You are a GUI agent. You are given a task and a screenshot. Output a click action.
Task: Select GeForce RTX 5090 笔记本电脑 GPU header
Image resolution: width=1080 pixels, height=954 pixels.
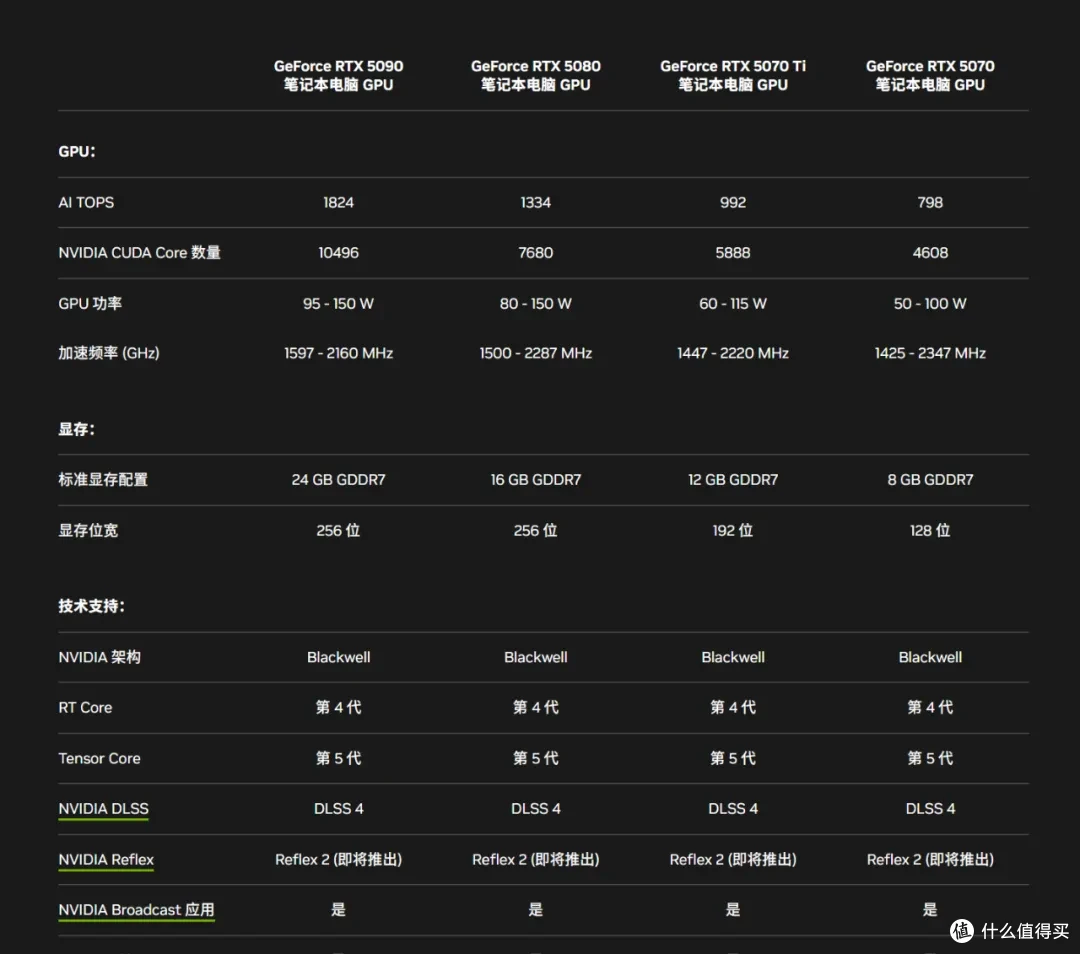click(338, 75)
